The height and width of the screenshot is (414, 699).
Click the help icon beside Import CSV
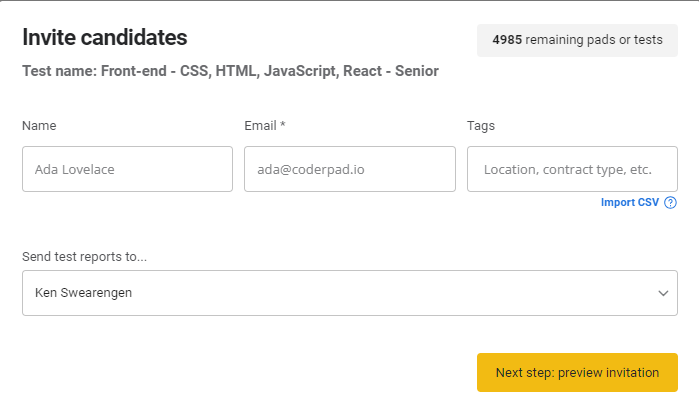pos(670,202)
